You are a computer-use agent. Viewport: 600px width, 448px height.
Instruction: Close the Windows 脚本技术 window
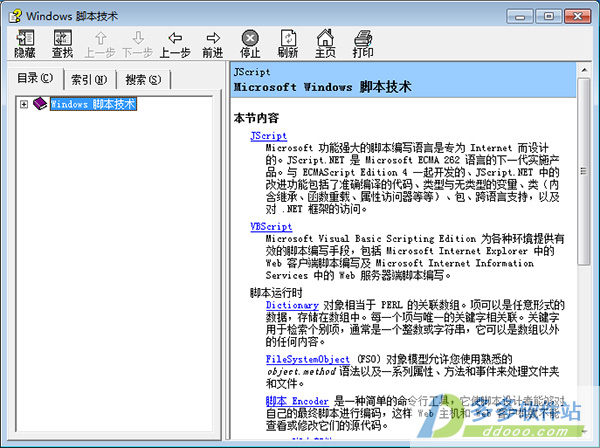pyautogui.click(x=577, y=16)
